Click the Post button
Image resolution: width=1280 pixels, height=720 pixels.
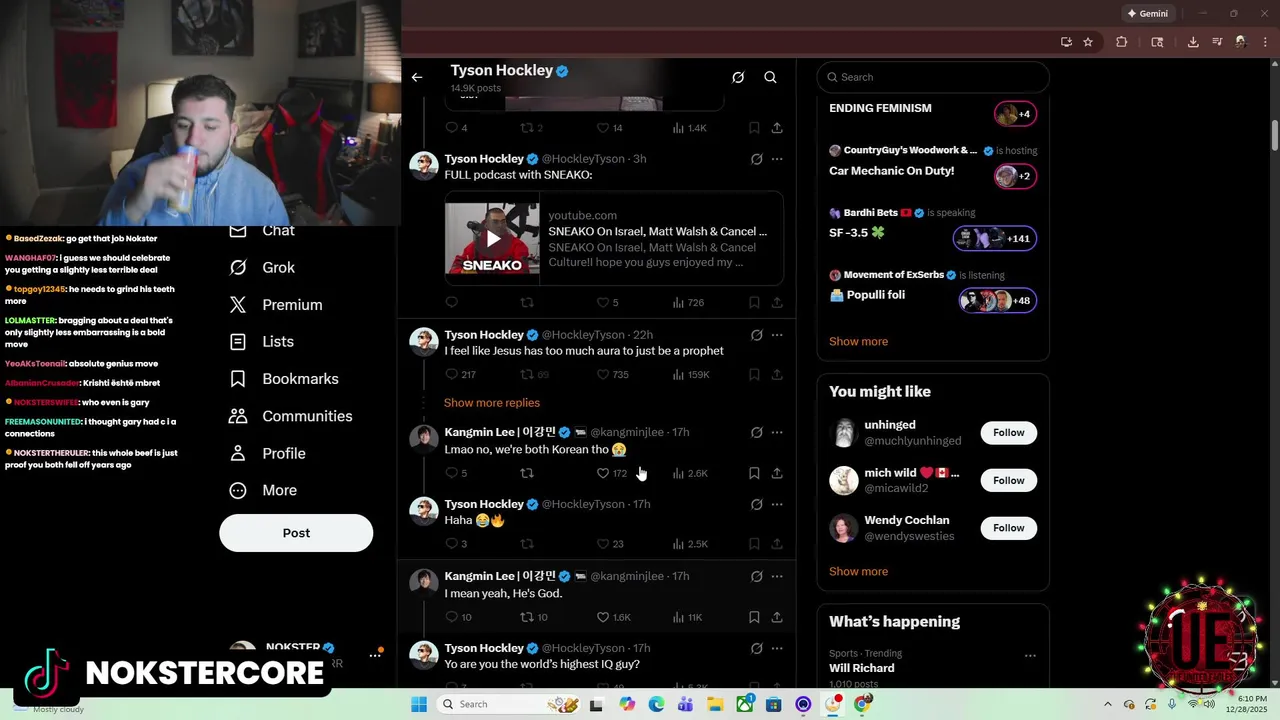pyautogui.click(x=296, y=533)
